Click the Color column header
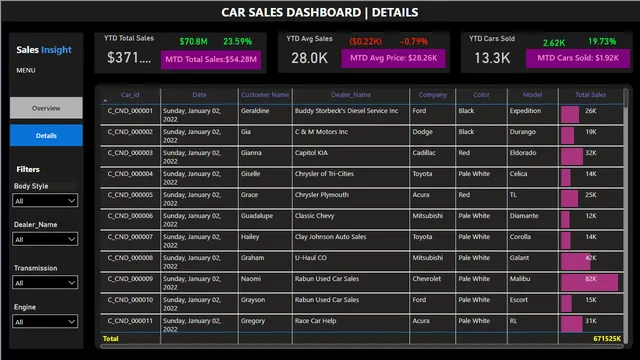 click(481, 95)
